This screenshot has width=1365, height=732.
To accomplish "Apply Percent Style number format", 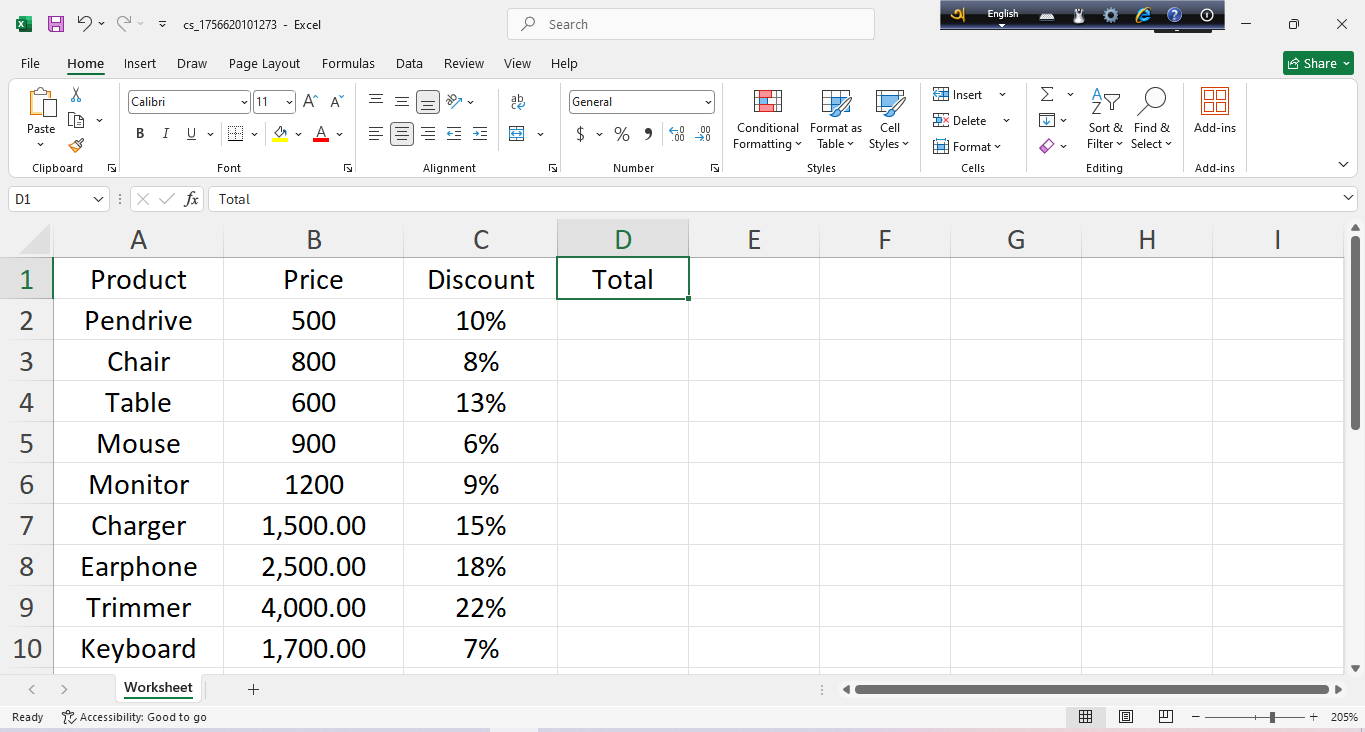I will (622, 134).
